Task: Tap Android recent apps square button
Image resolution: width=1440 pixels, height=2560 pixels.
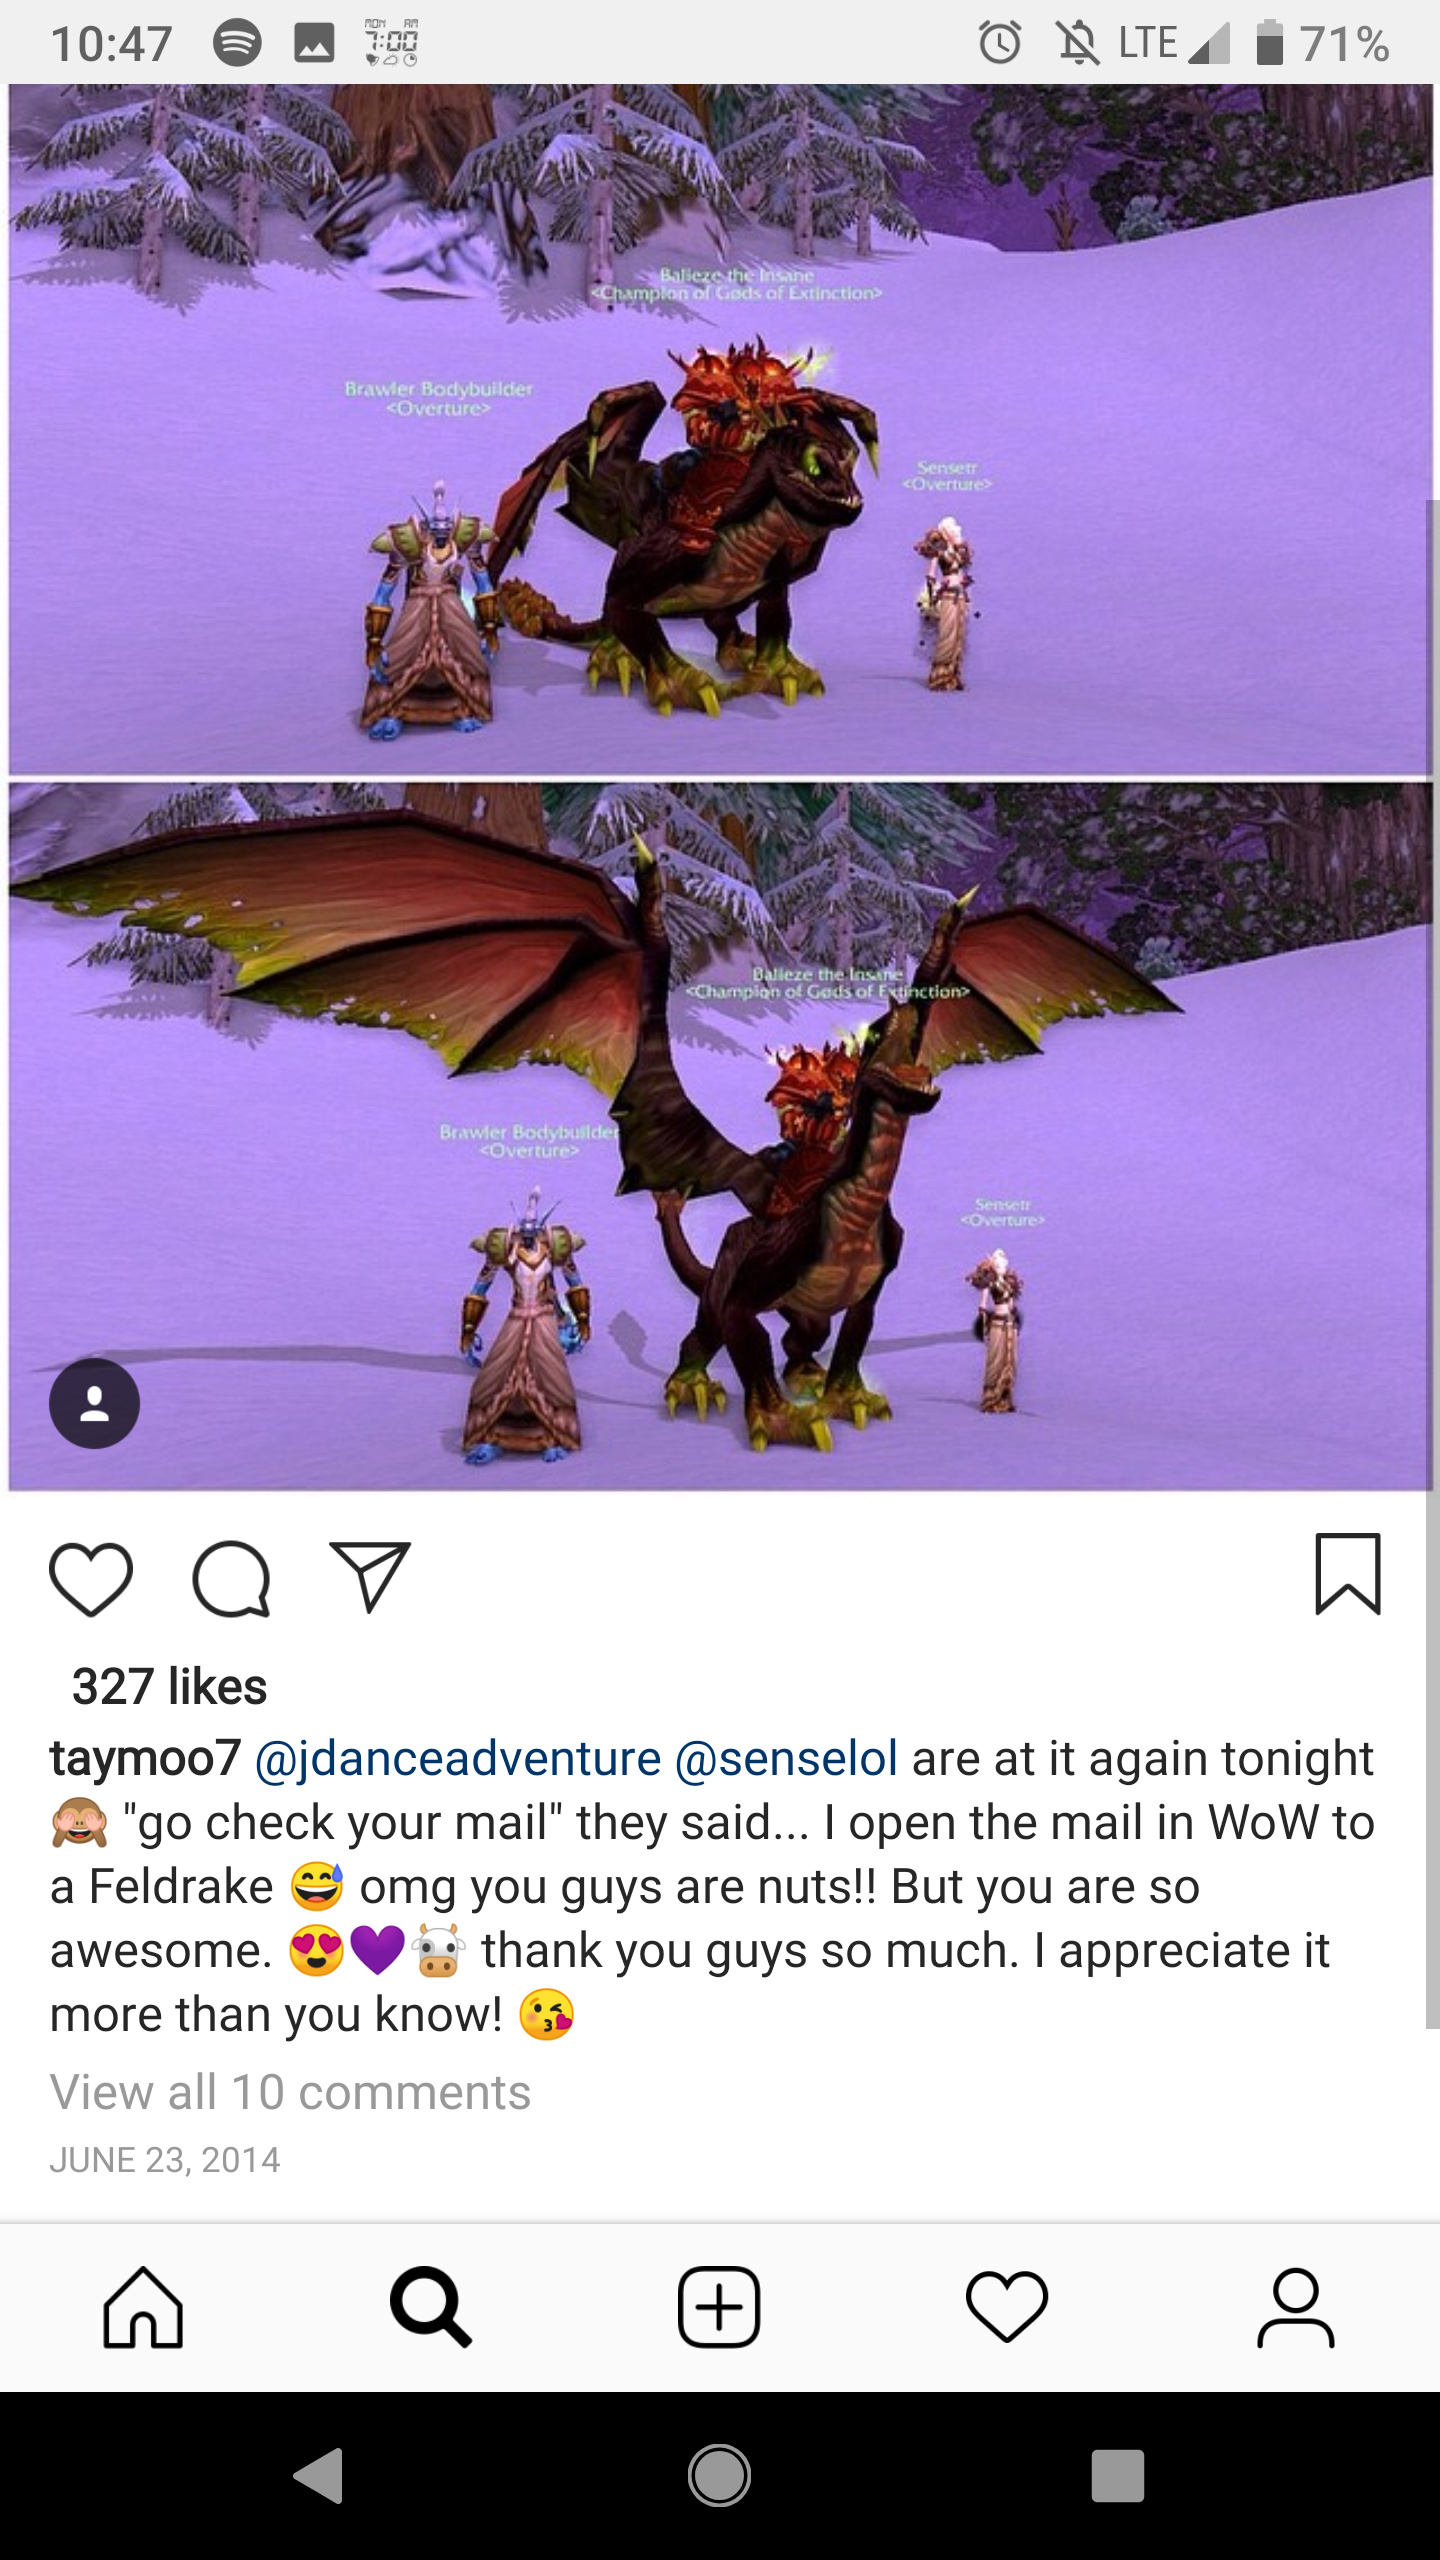Action: (1118, 2476)
